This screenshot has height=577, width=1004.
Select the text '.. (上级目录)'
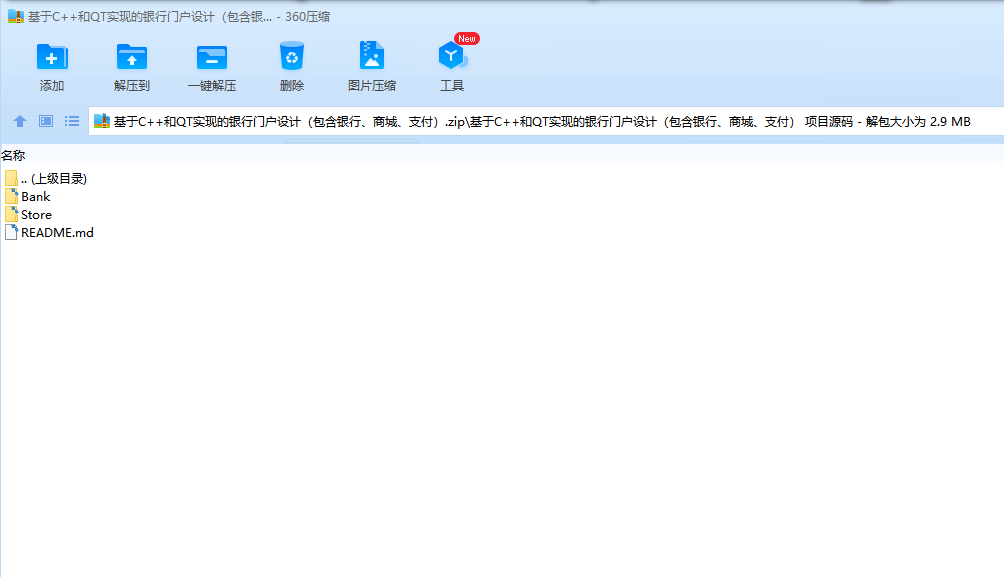point(54,179)
